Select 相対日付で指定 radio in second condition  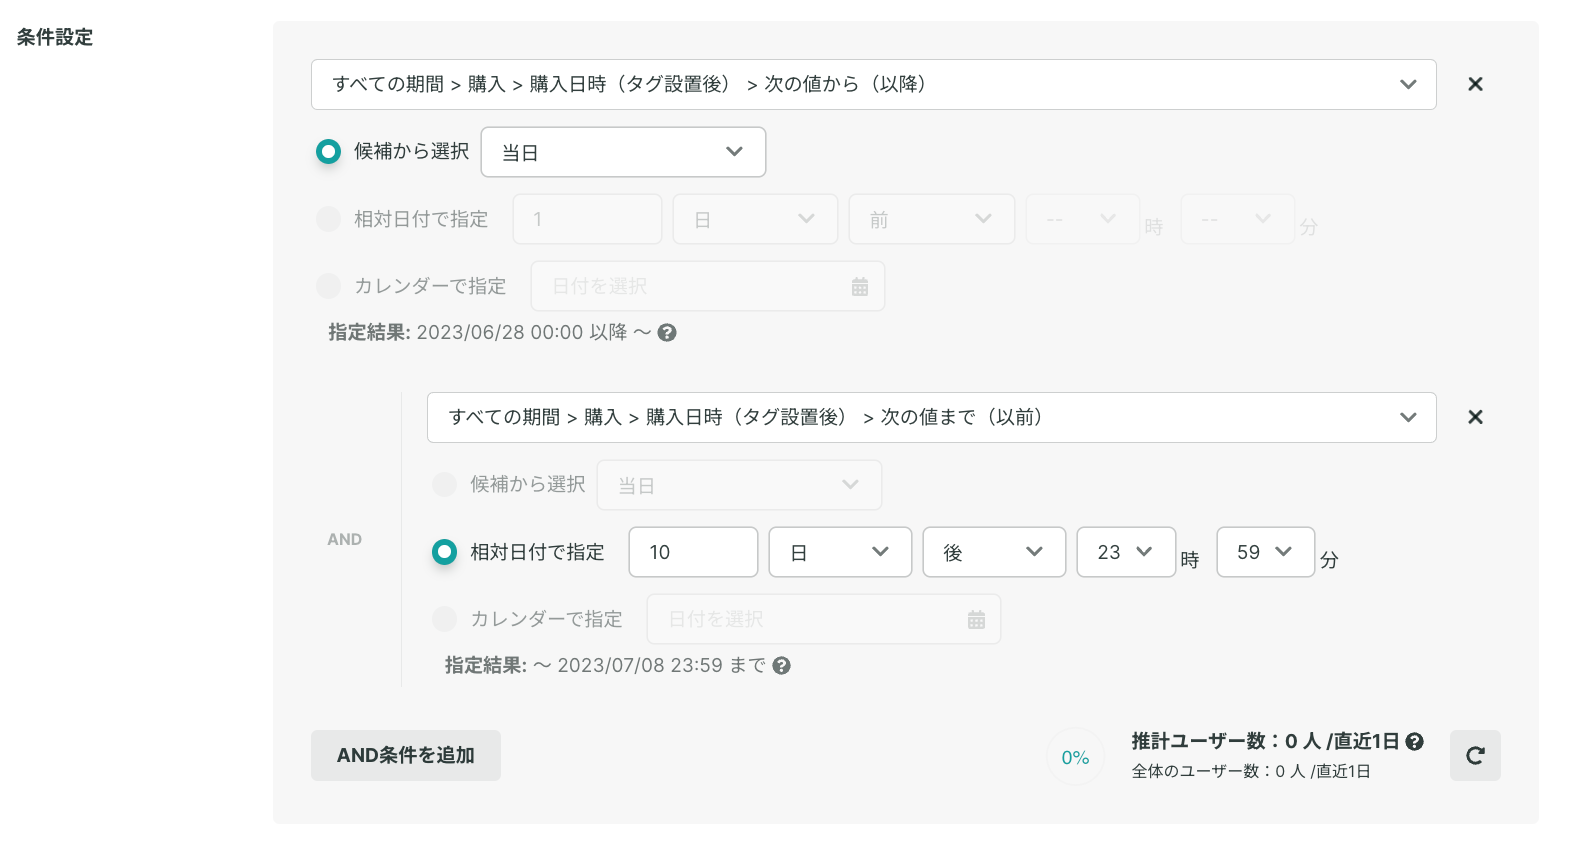coord(445,552)
